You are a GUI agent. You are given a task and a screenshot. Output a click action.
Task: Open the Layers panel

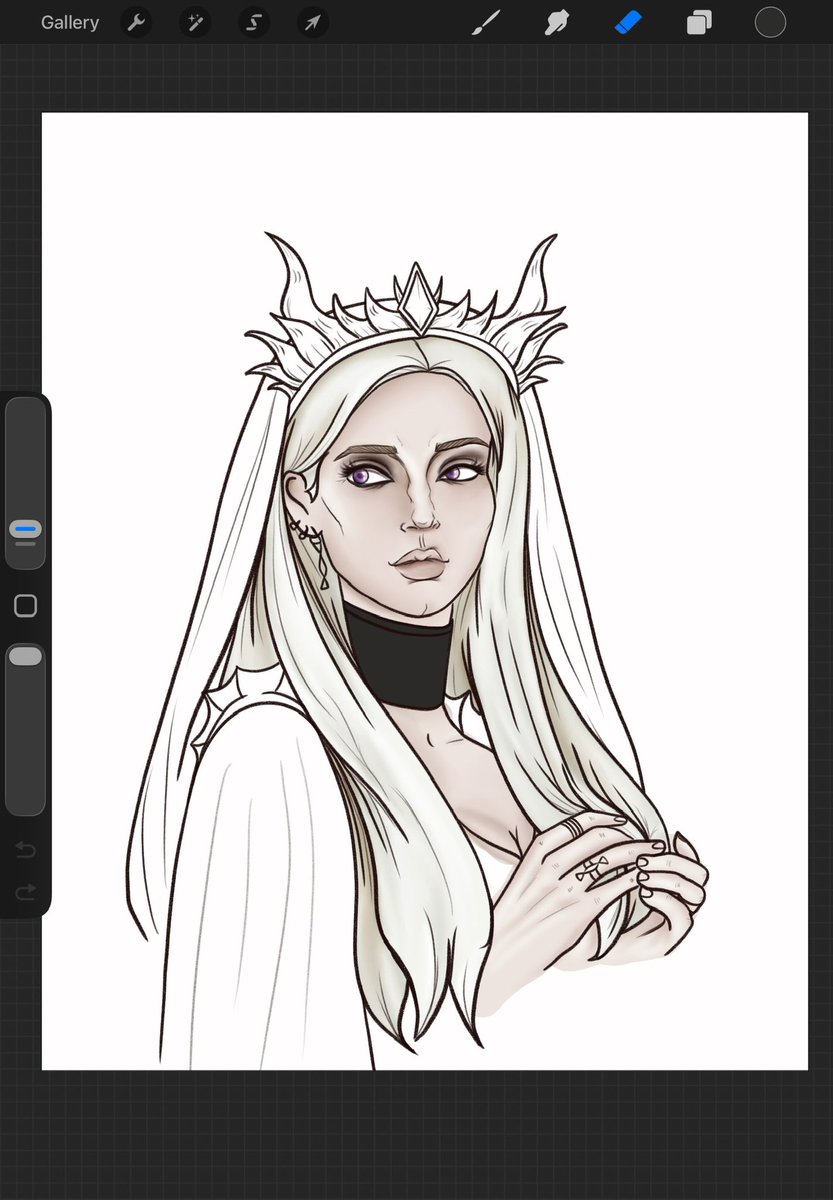point(699,22)
